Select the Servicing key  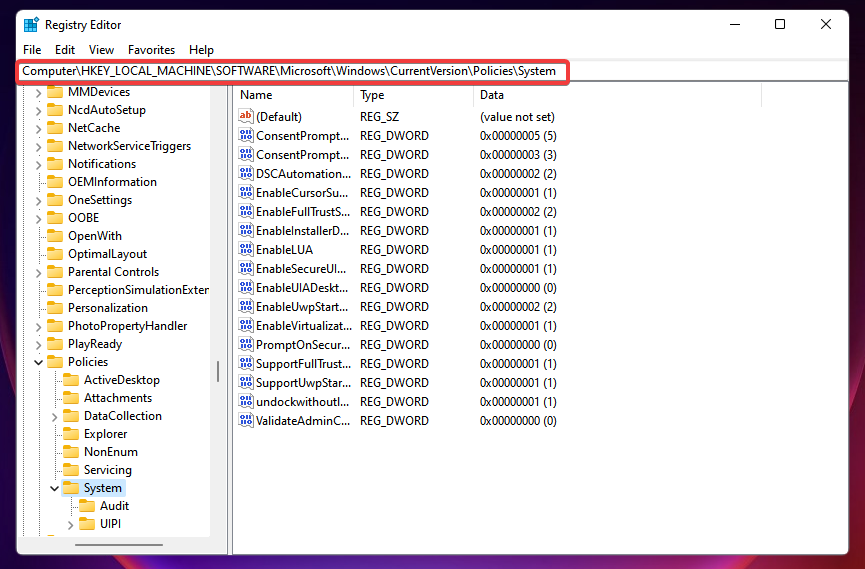pos(108,470)
